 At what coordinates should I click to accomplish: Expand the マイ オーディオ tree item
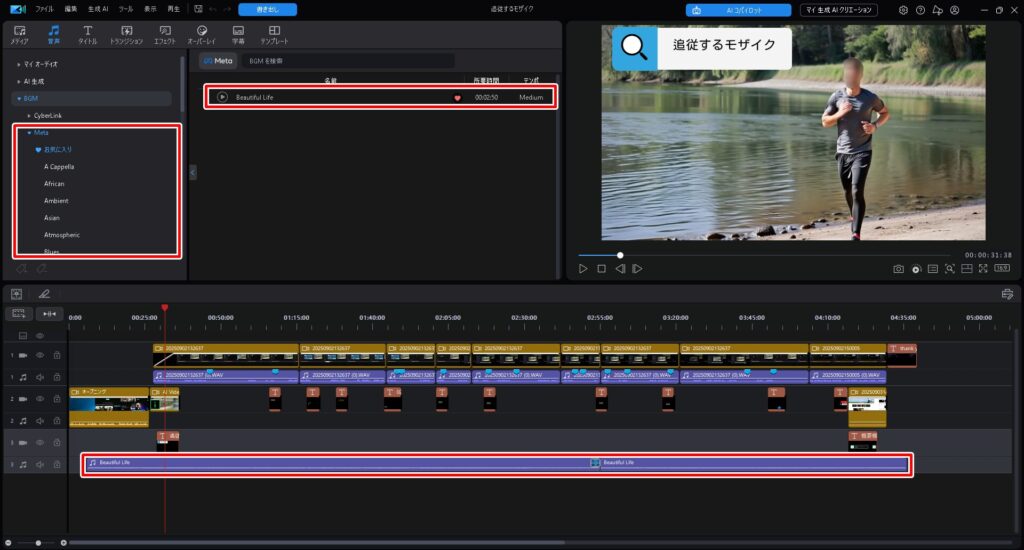pos(18,64)
